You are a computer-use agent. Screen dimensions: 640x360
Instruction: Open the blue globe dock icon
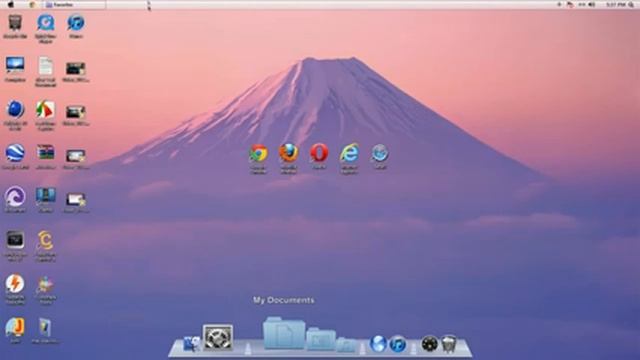coord(378,343)
